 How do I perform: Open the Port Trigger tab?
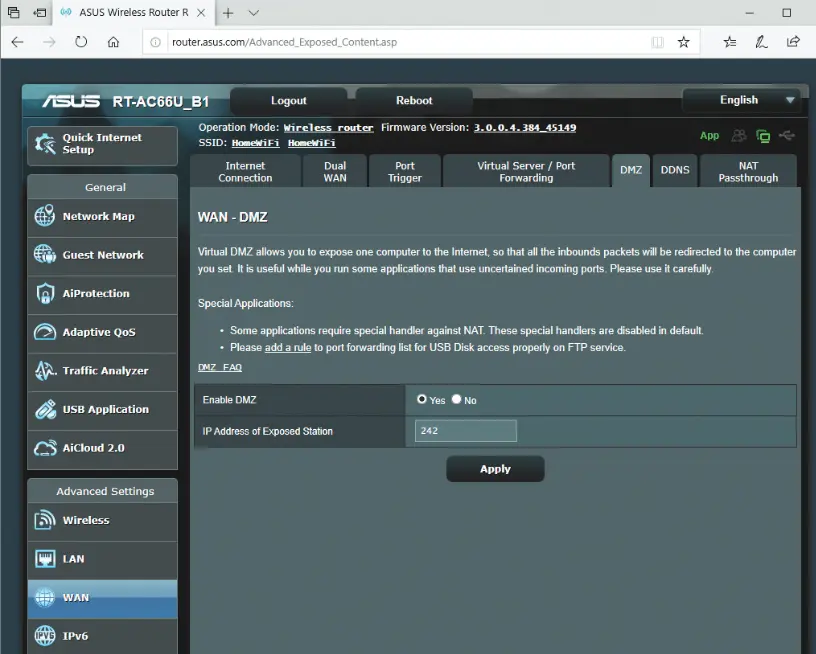click(x=404, y=172)
